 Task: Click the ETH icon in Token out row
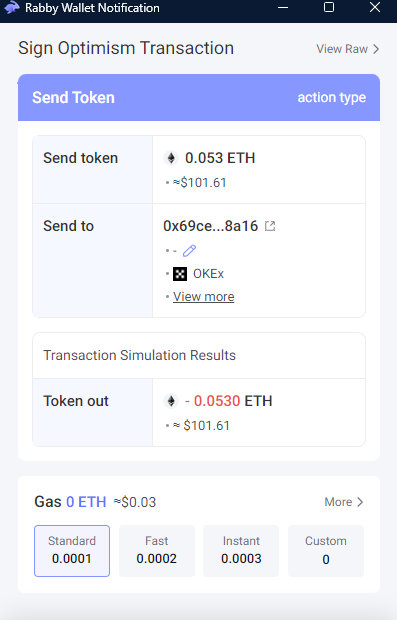coord(171,401)
